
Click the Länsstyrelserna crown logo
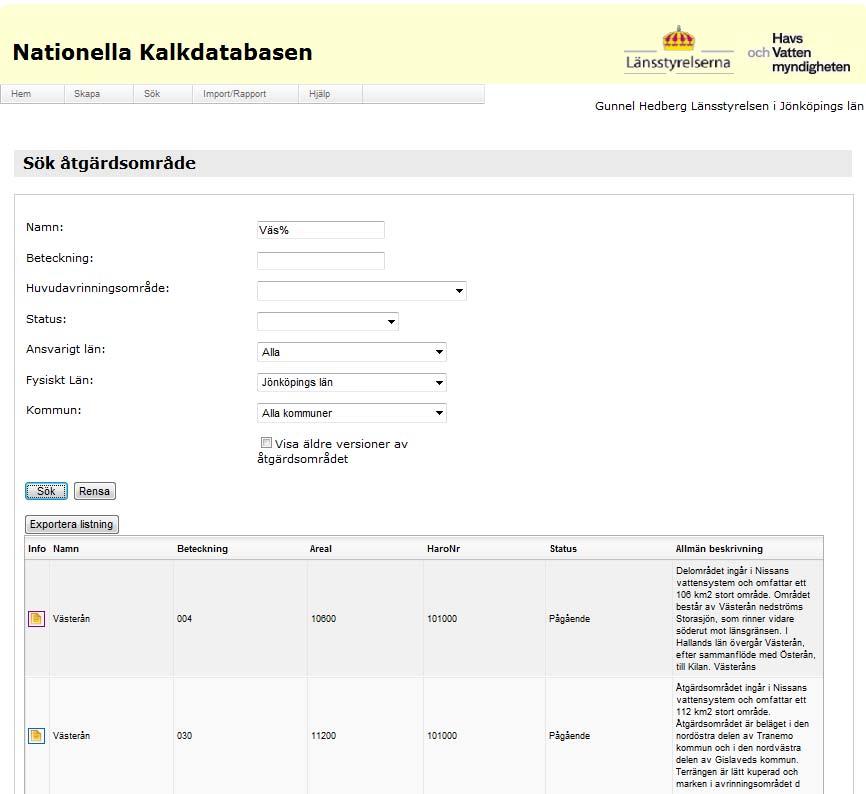[x=678, y=49]
